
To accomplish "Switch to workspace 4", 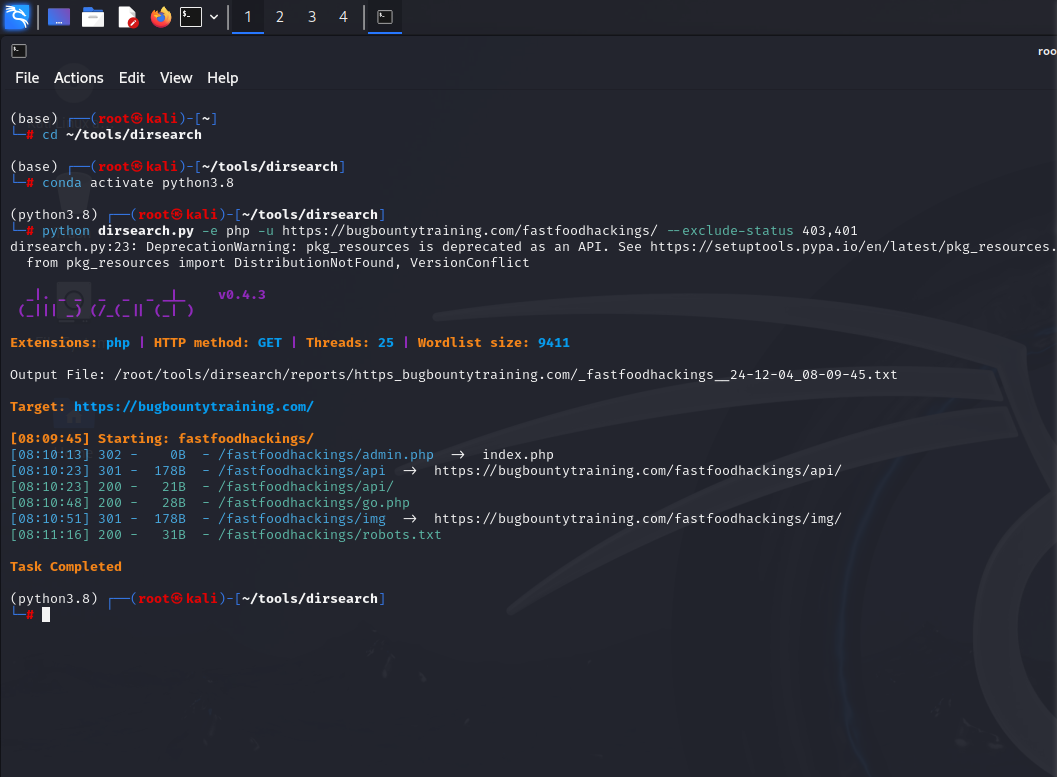I will [x=344, y=17].
